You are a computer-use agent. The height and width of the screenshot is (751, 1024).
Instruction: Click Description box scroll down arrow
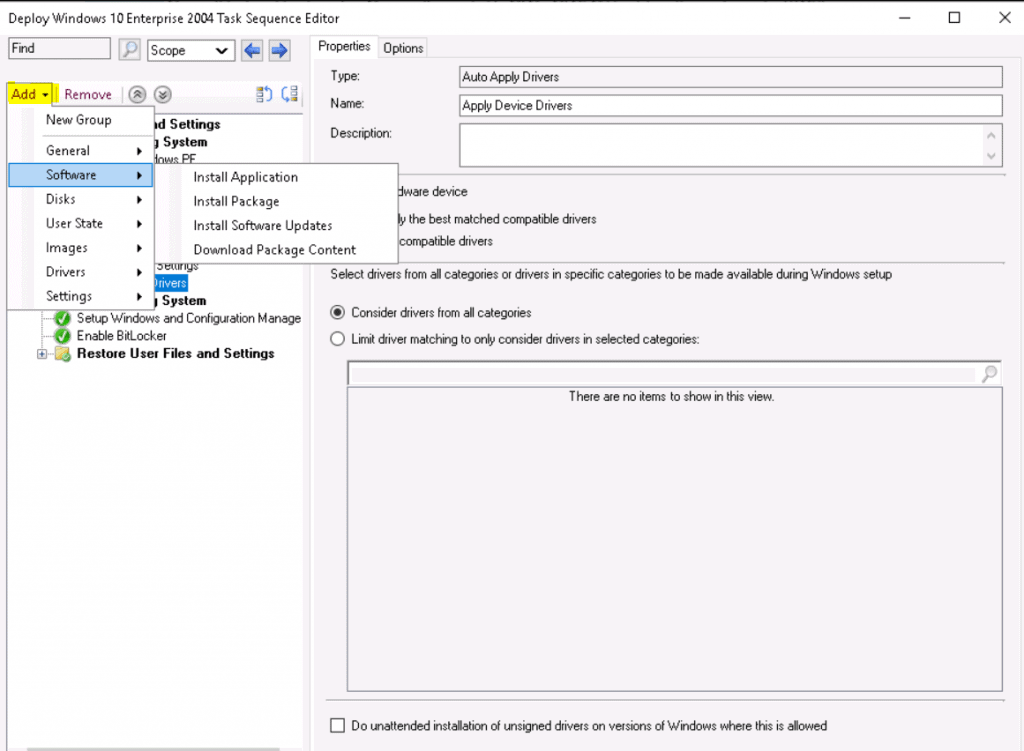[991, 156]
